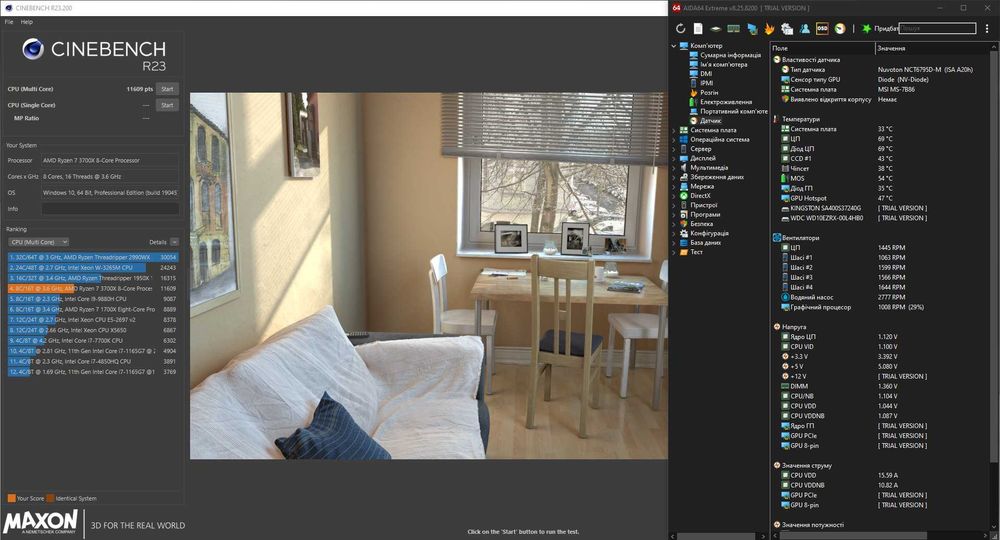1000x540 pixels.
Task: Click the Cinebench R23 sphere logo
Action: [33, 49]
